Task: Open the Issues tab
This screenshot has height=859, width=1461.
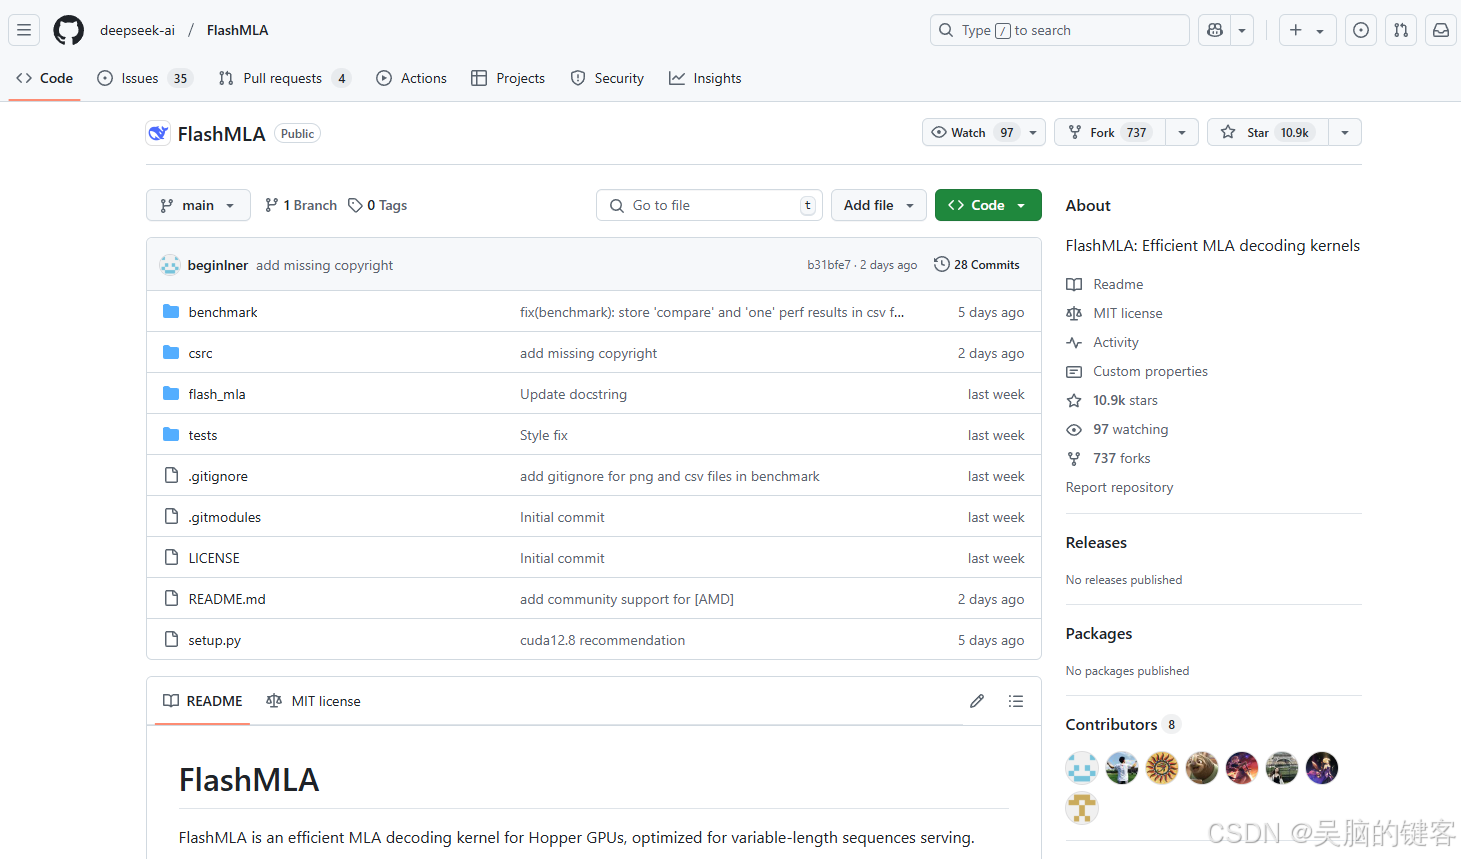Action: tap(145, 78)
